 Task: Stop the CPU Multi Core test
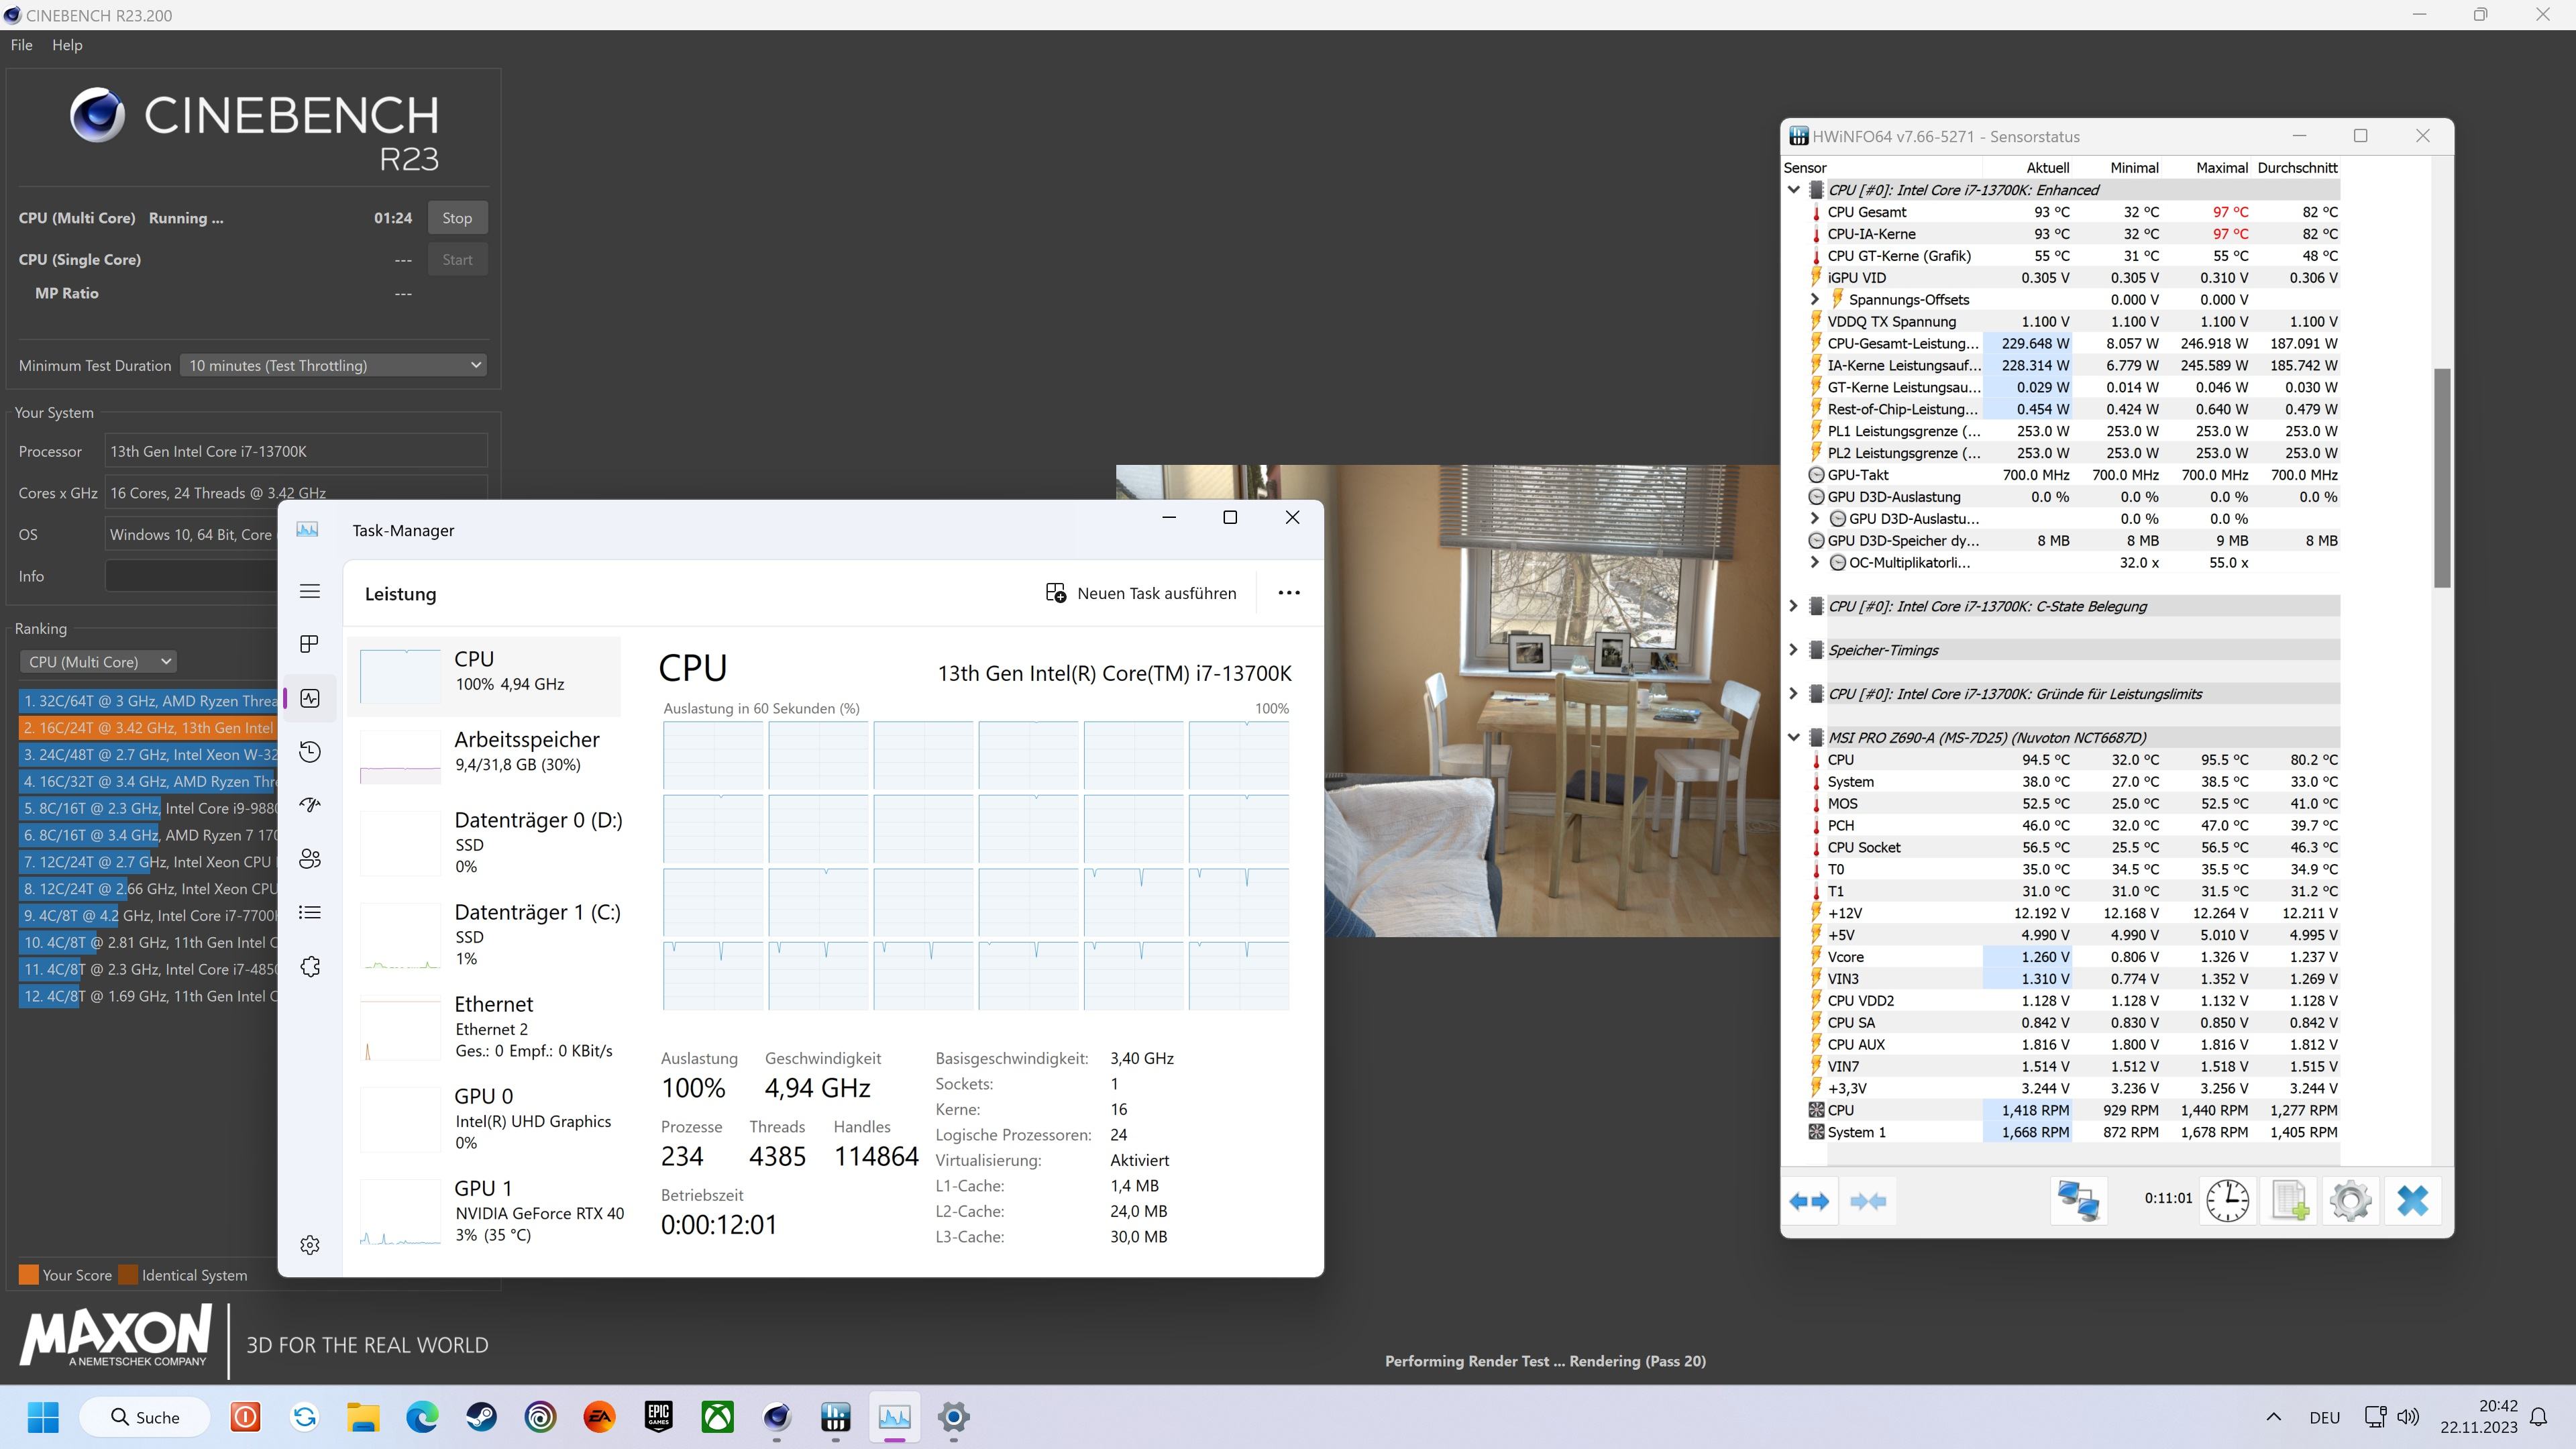tap(457, 218)
